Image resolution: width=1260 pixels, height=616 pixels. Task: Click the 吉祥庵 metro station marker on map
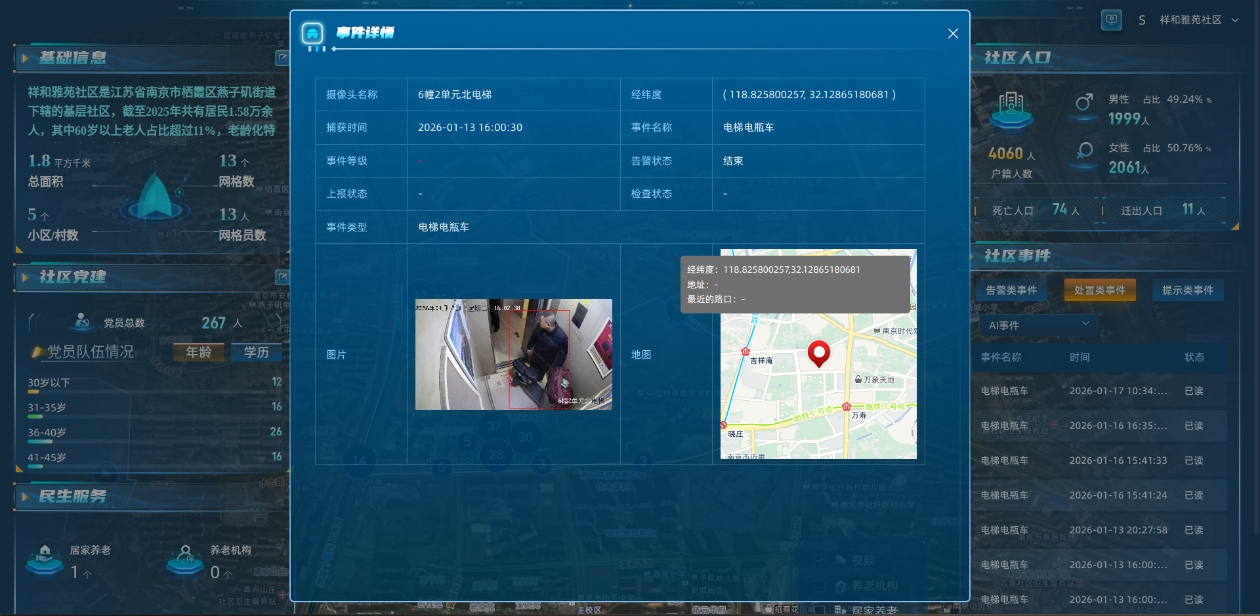coord(745,351)
